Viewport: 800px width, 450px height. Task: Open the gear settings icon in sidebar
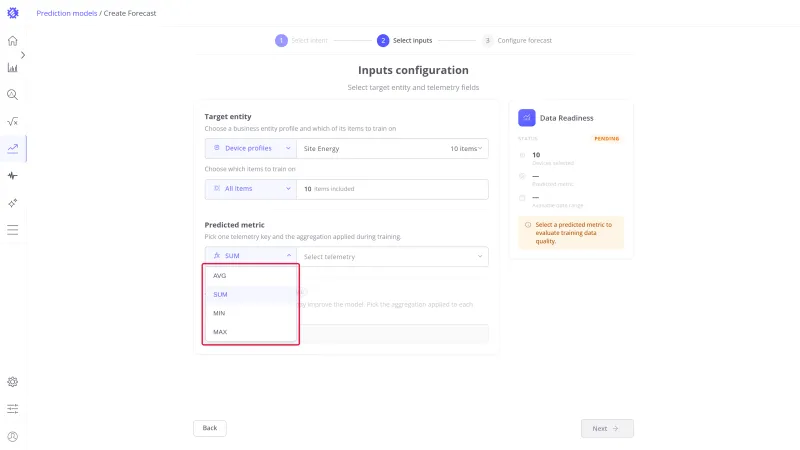tap(13, 382)
